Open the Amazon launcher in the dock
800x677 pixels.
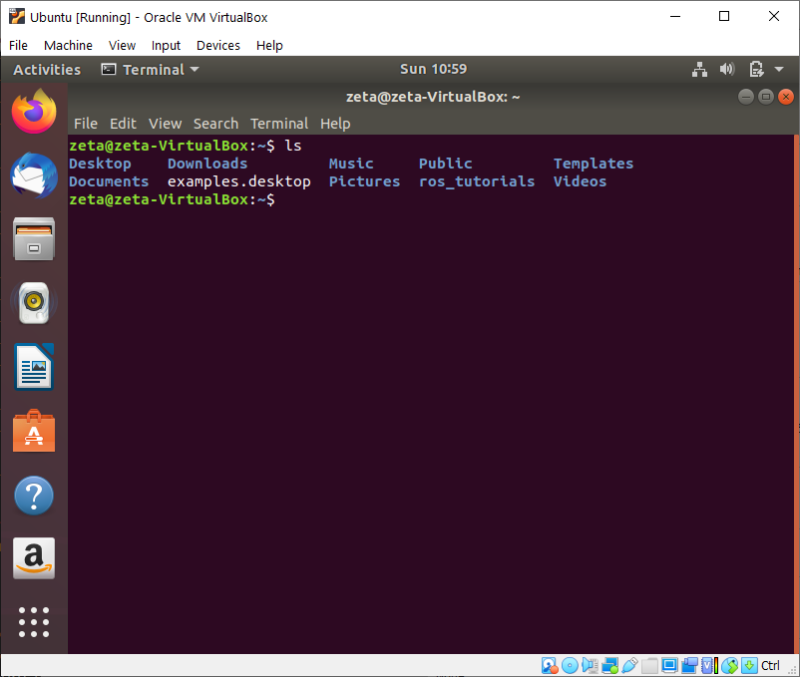point(33,558)
